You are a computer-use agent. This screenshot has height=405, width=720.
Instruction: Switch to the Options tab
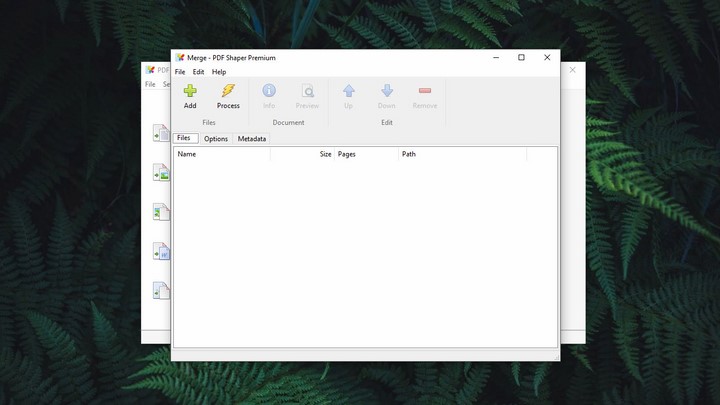click(x=216, y=139)
